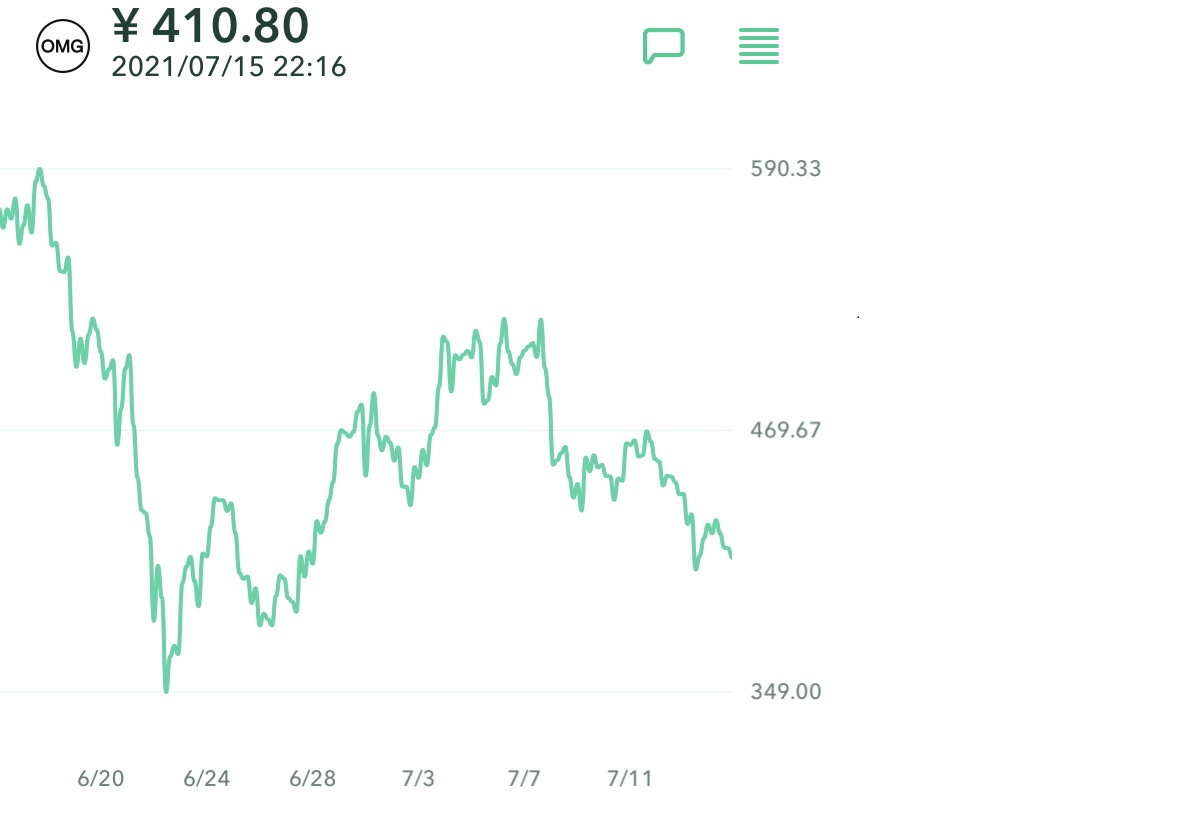The height and width of the screenshot is (826, 1200).
Task: Click the chart line's lowest dip
Action: [166, 690]
